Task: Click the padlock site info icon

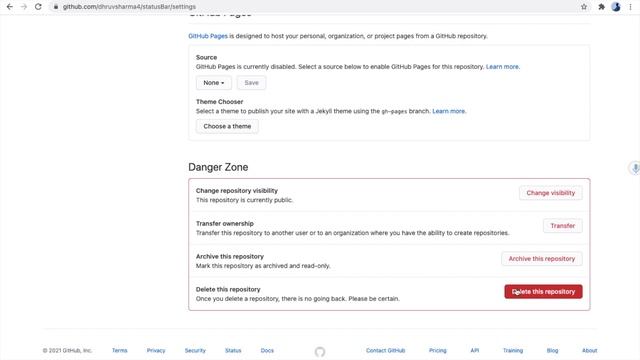Action: click(x=56, y=7)
